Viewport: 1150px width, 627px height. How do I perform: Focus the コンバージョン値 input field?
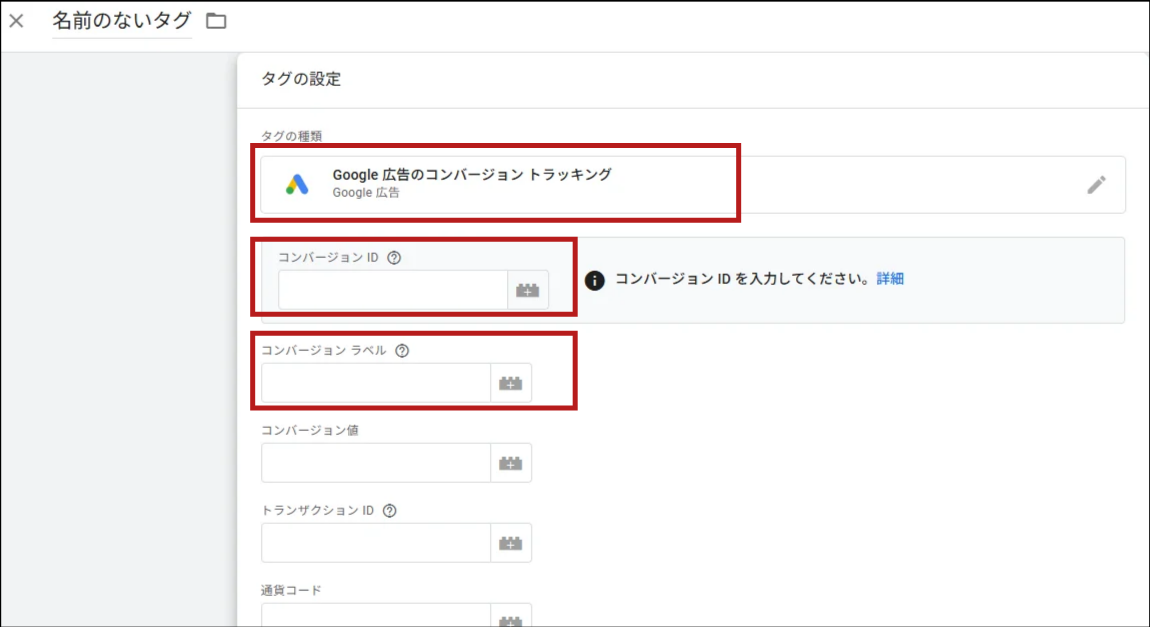pos(376,463)
